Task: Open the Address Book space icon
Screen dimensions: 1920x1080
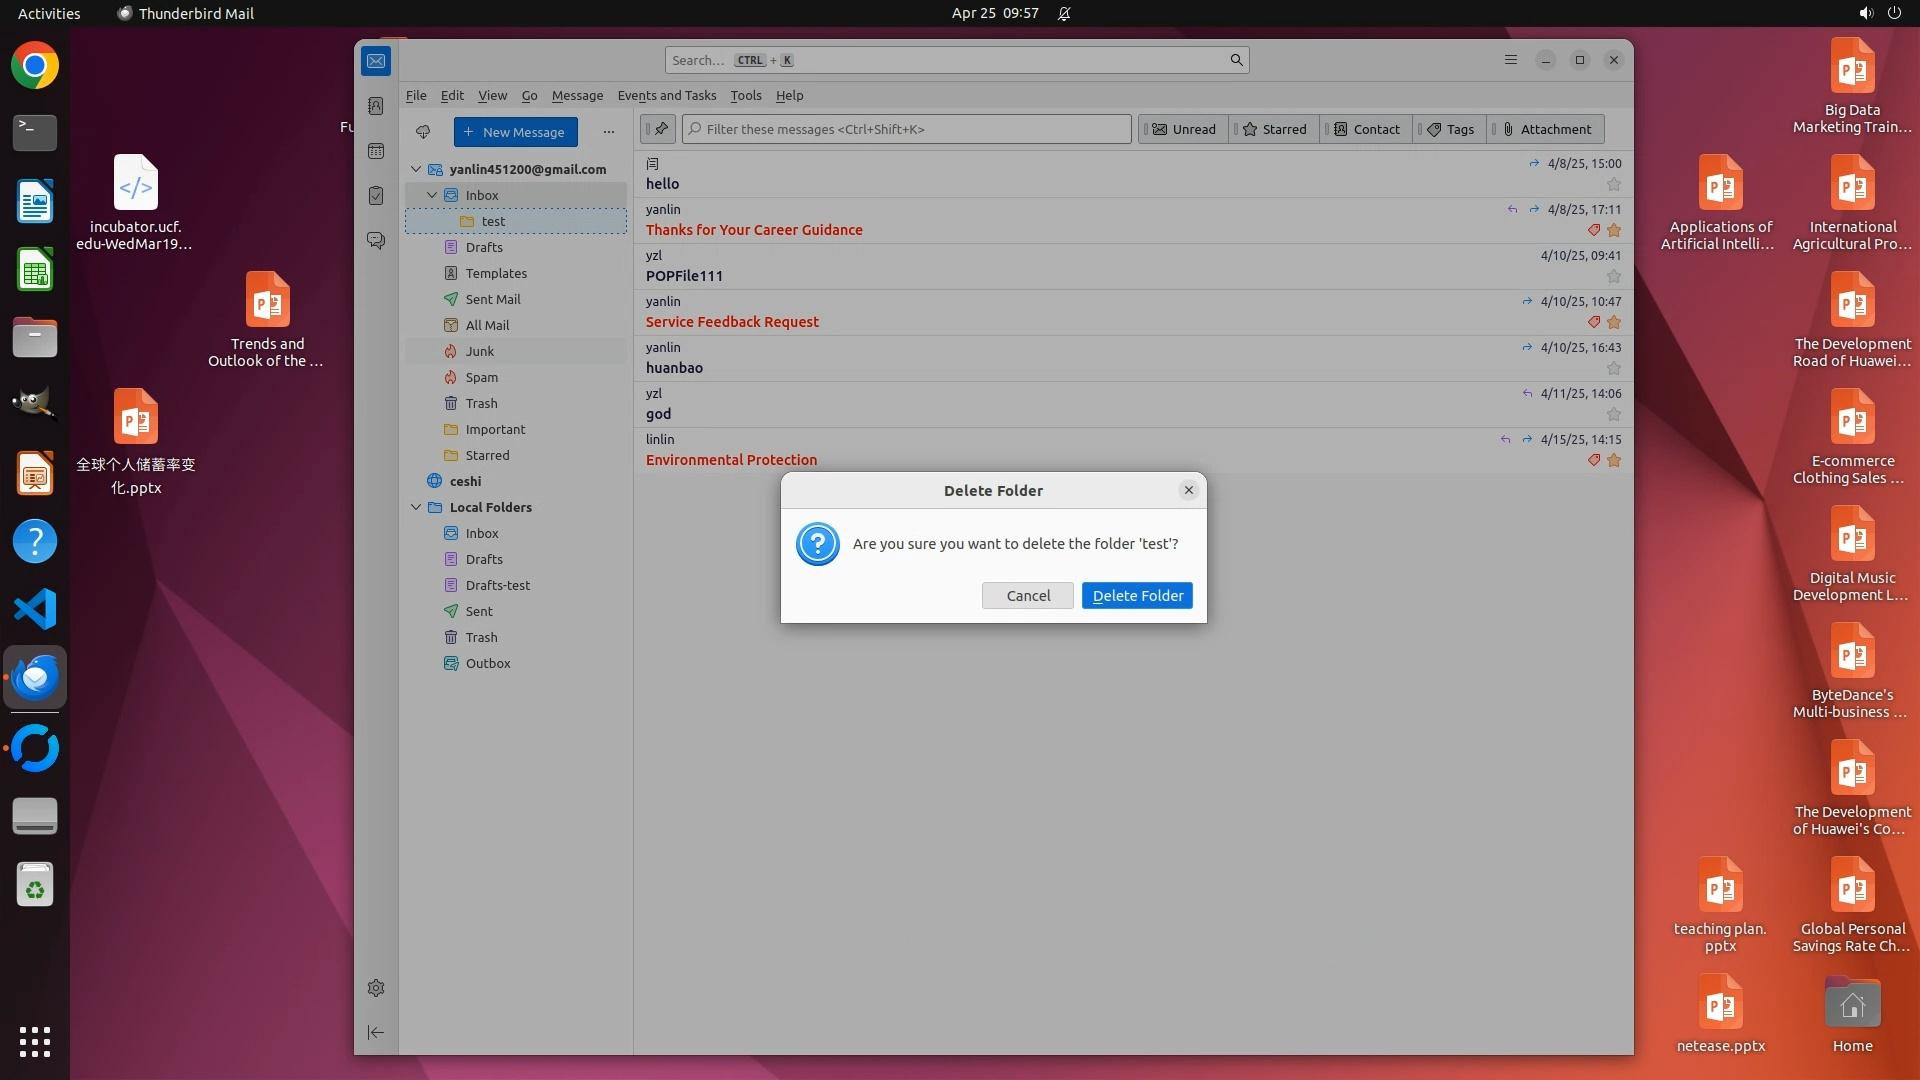Action: tap(376, 106)
